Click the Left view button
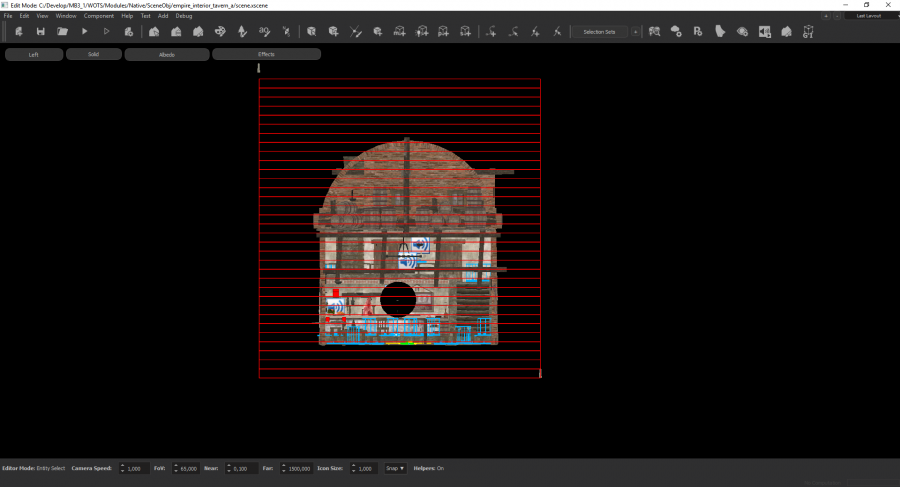The width and height of the screenshot is (900, 487). tap(34, 54)
